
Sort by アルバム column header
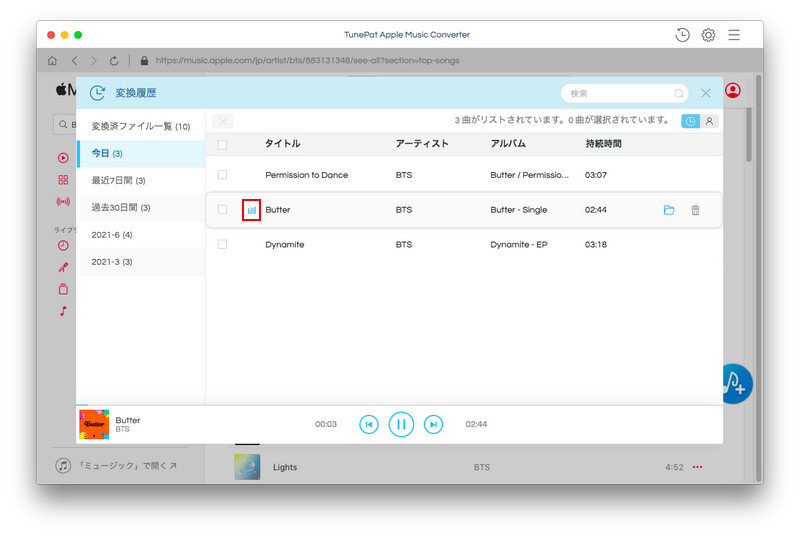coord(508,144)
